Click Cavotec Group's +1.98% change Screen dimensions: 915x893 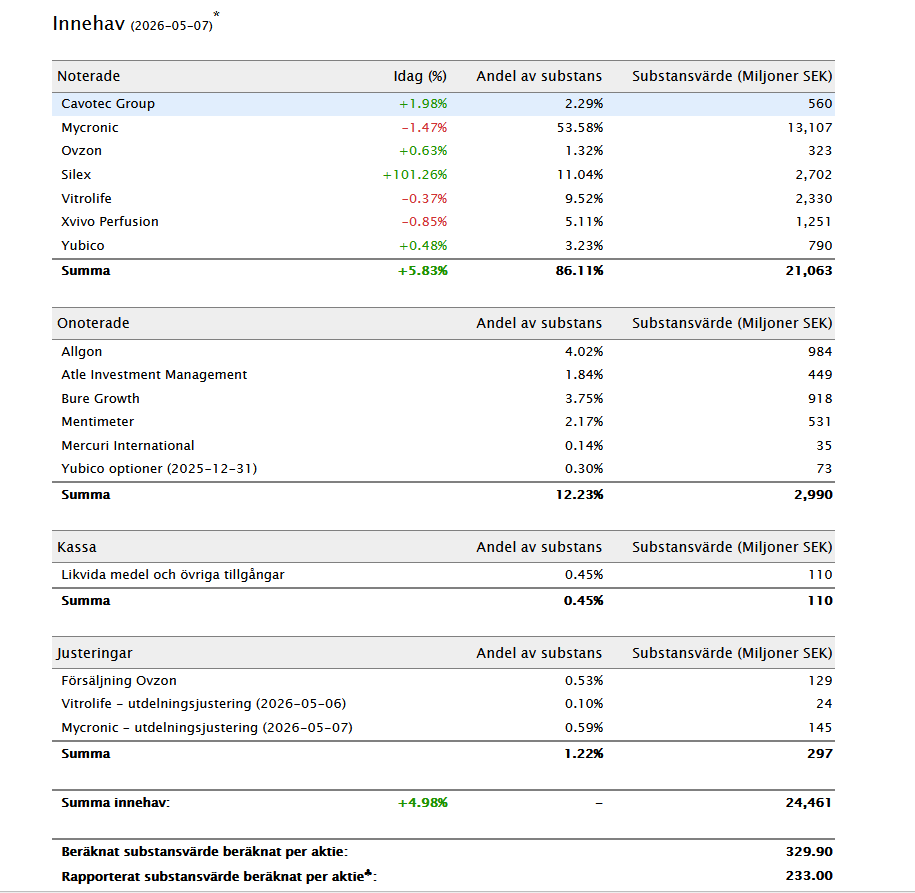point(423,104)
